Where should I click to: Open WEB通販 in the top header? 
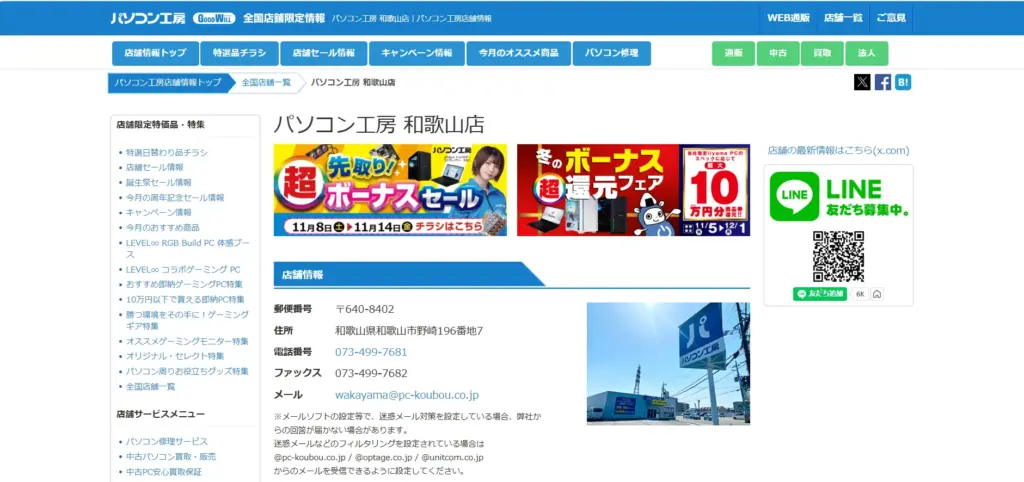tap(788, 18)
